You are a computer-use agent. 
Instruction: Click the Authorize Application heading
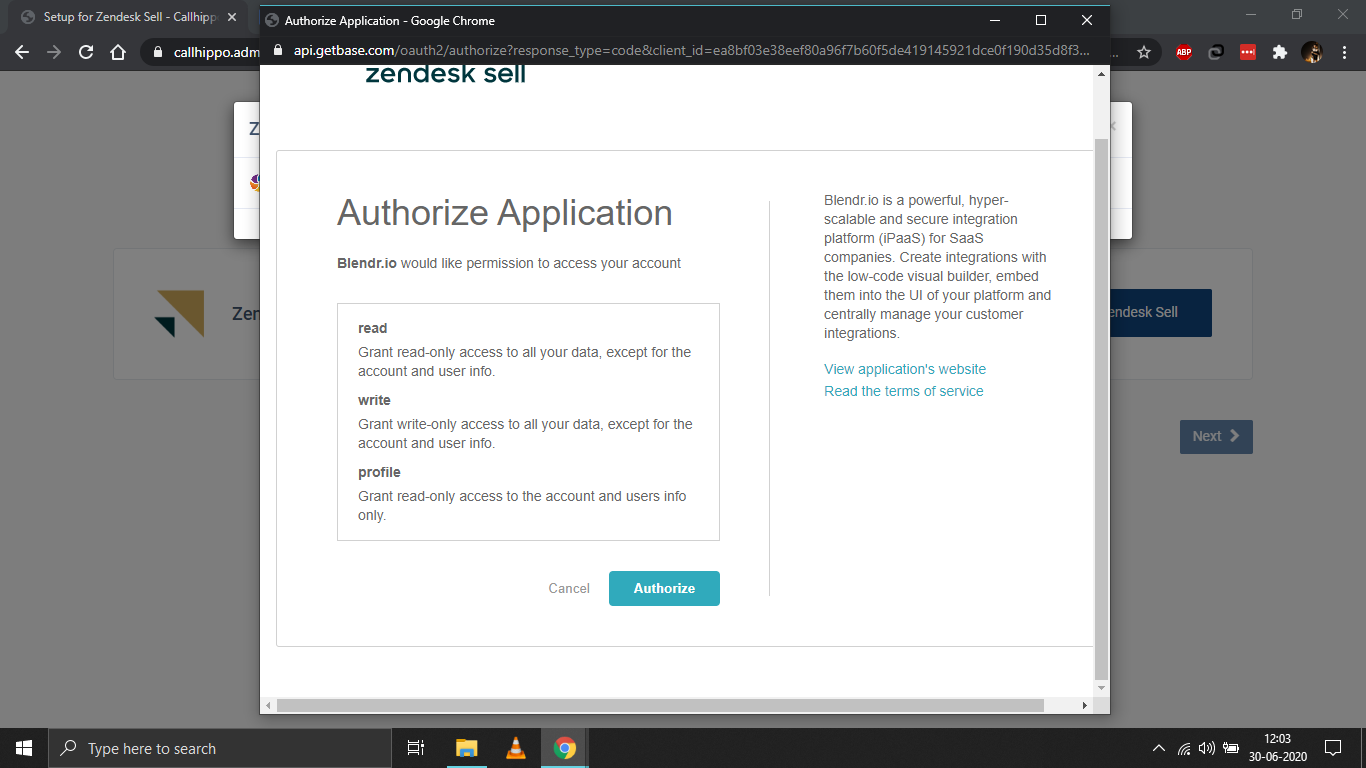(x=505, y=213)
